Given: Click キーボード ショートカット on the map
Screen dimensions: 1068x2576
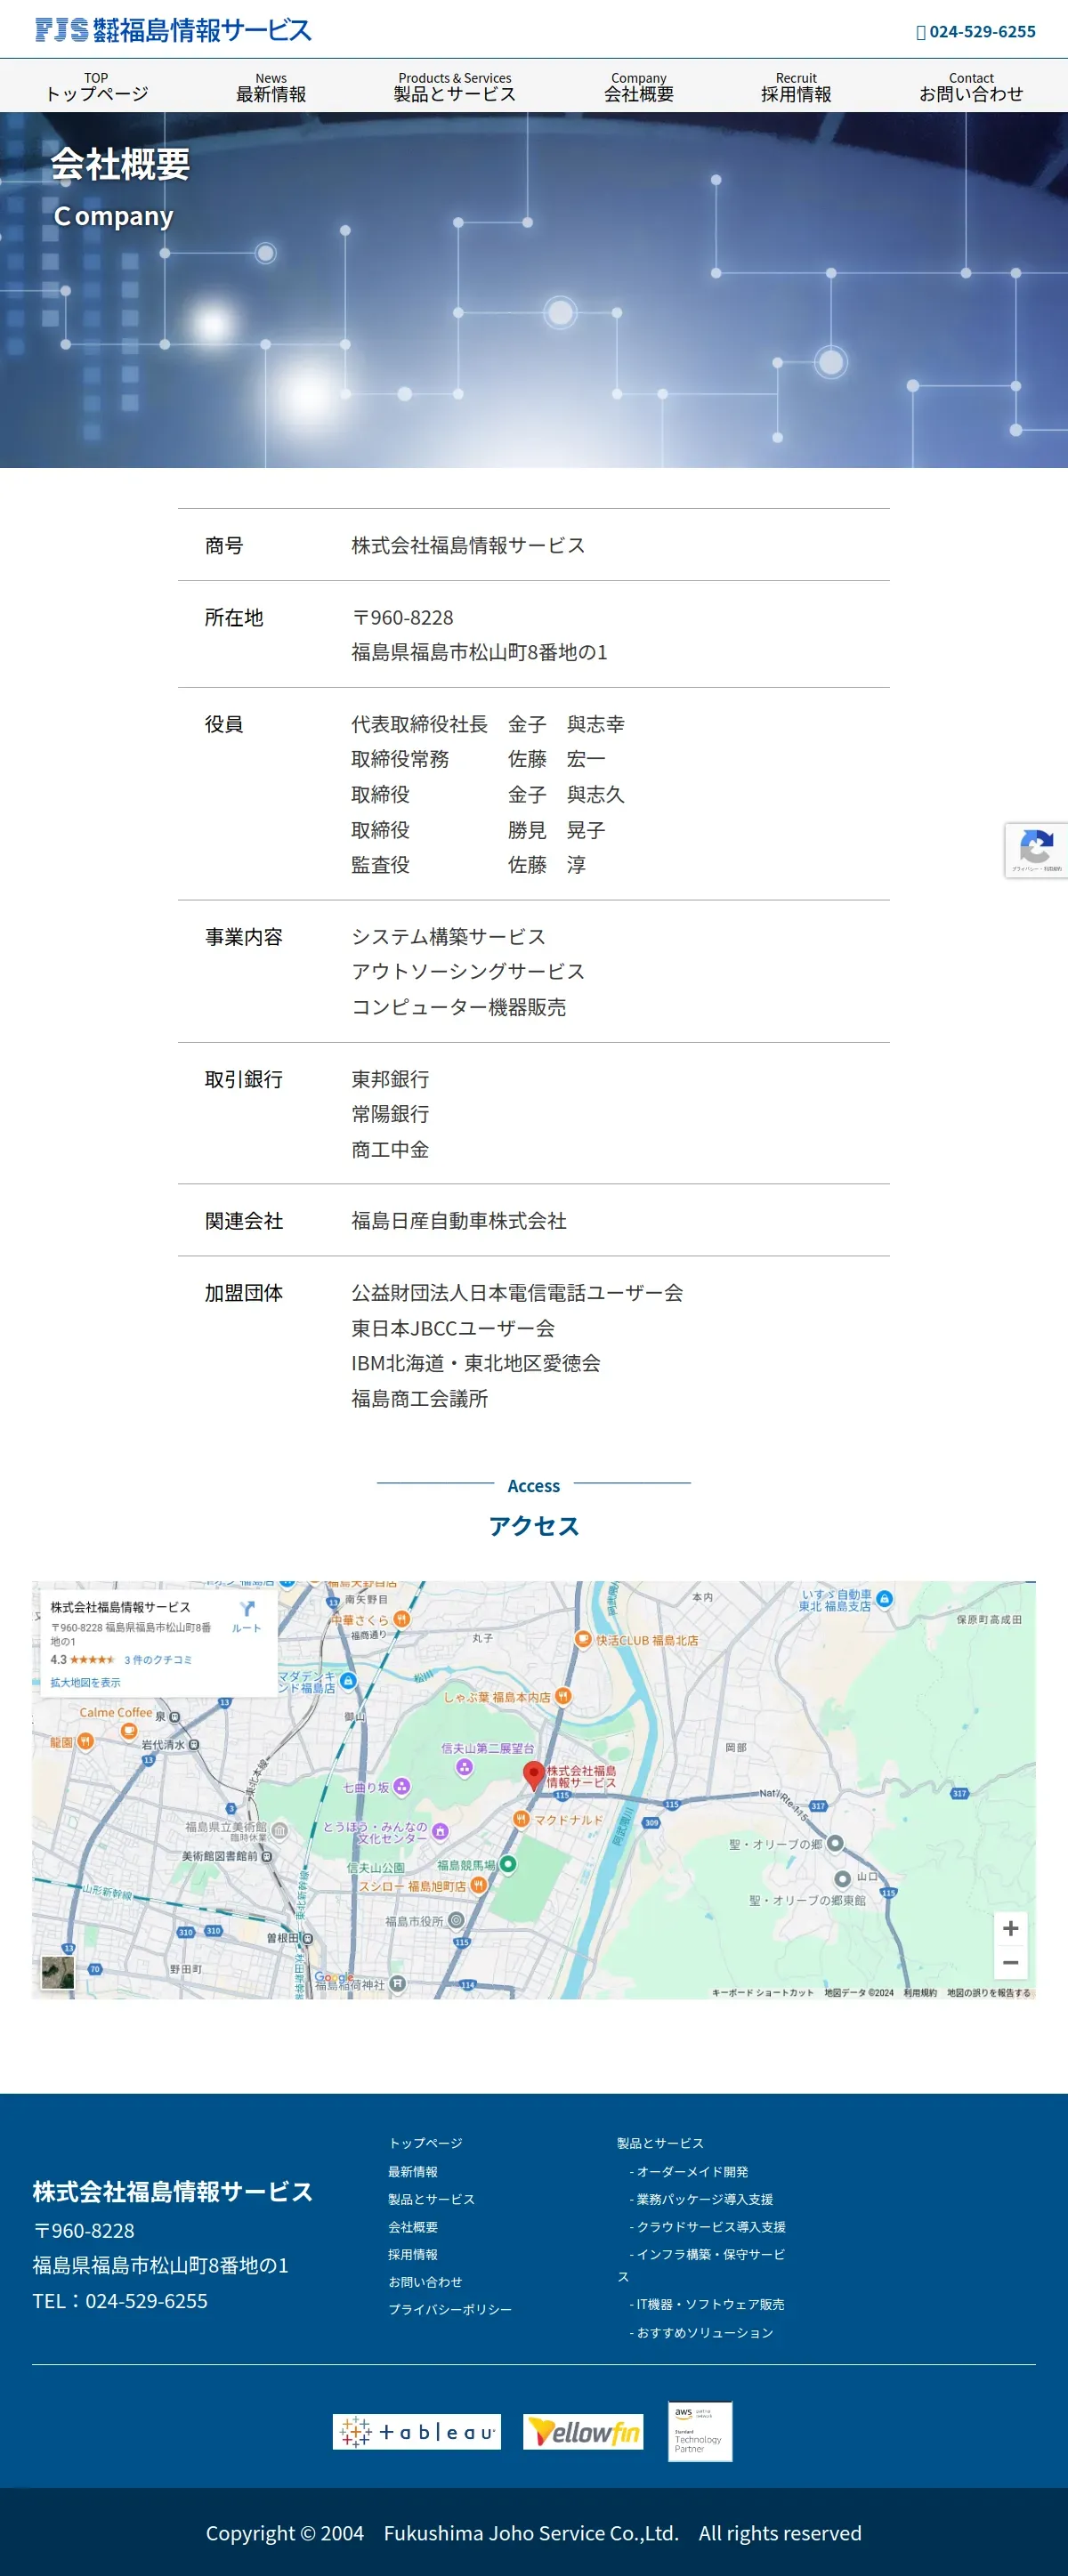Looking at the screenshot, I should tap(762, 1992).
